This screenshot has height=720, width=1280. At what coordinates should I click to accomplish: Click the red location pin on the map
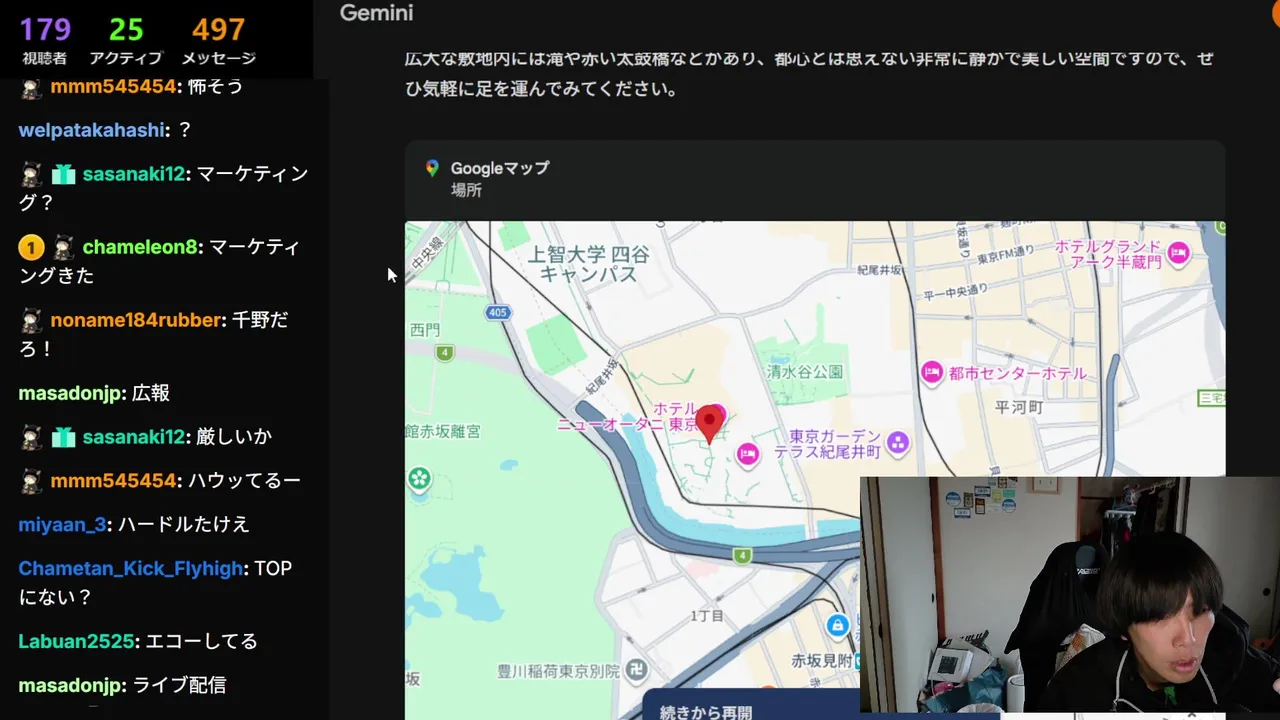coord(710,424)
